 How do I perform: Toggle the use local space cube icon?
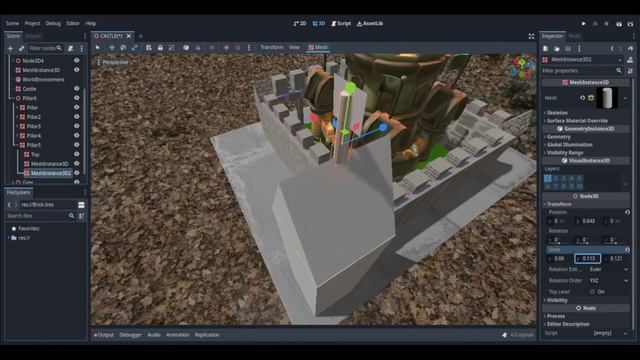[x=186, y=47]
